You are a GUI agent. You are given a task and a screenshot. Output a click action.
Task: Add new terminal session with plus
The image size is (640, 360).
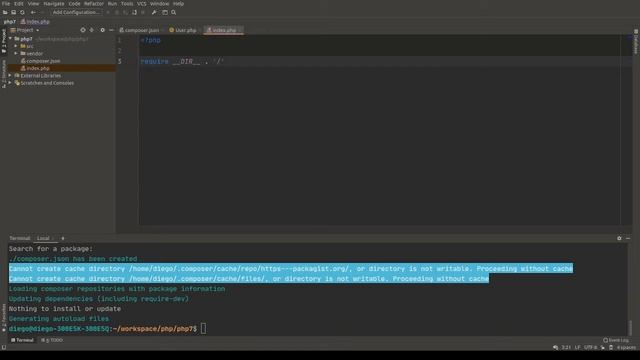63,238
